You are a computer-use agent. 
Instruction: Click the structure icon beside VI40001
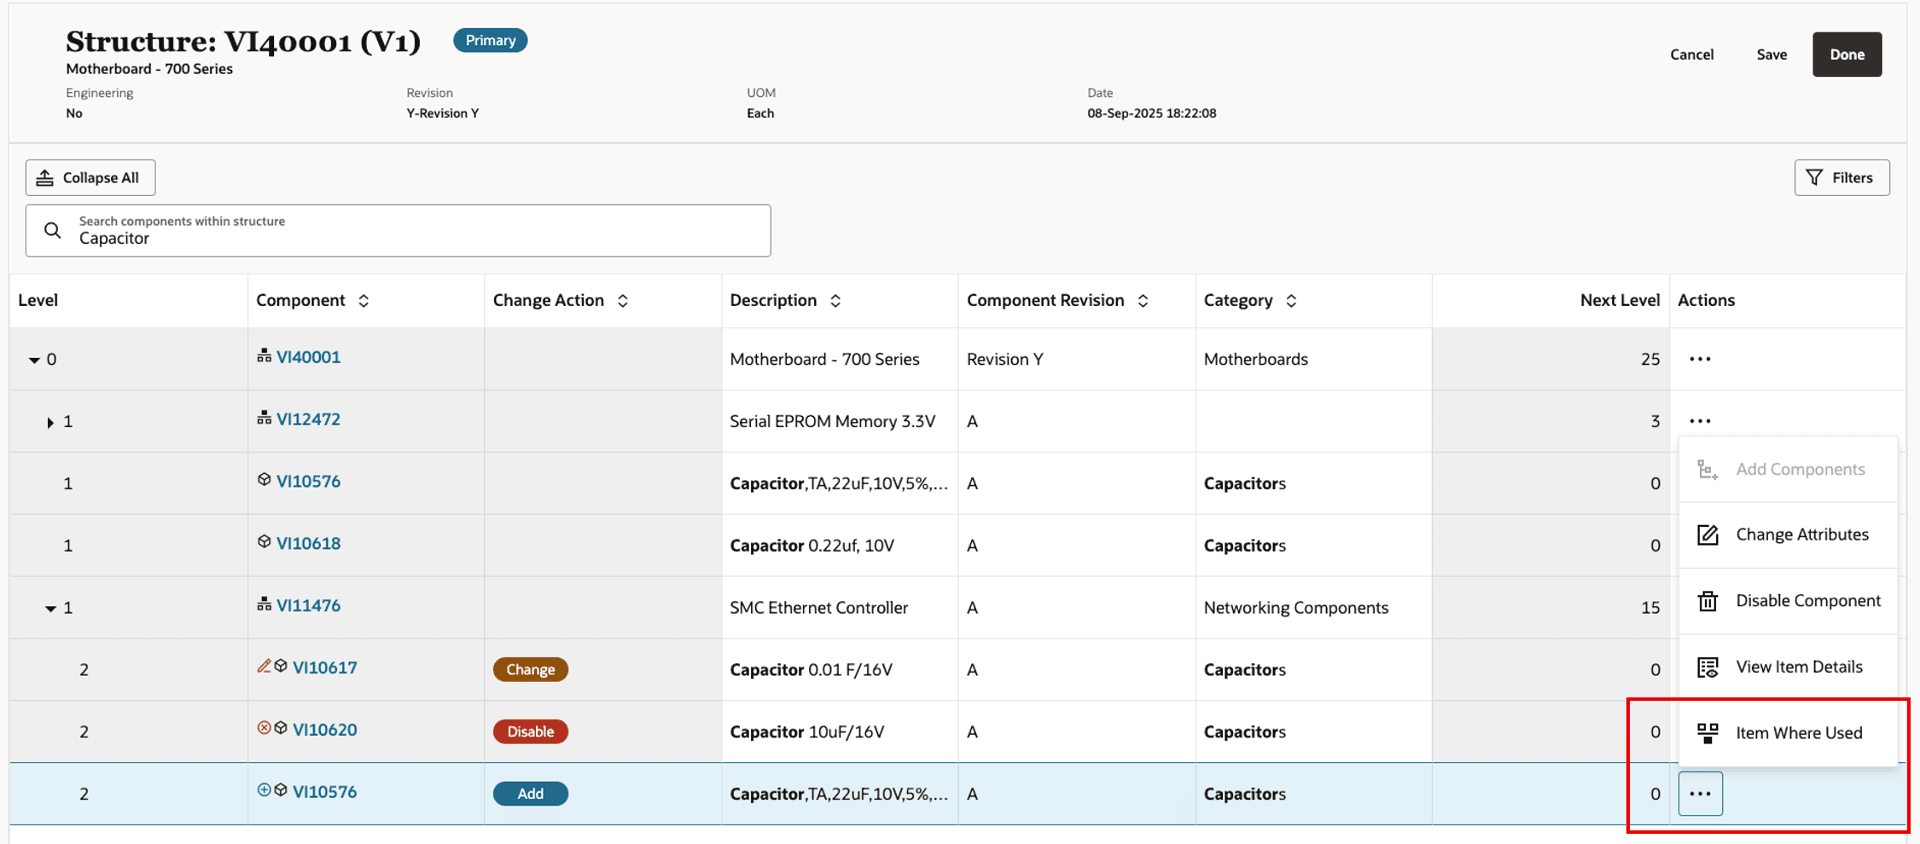(x=264, y=356)
